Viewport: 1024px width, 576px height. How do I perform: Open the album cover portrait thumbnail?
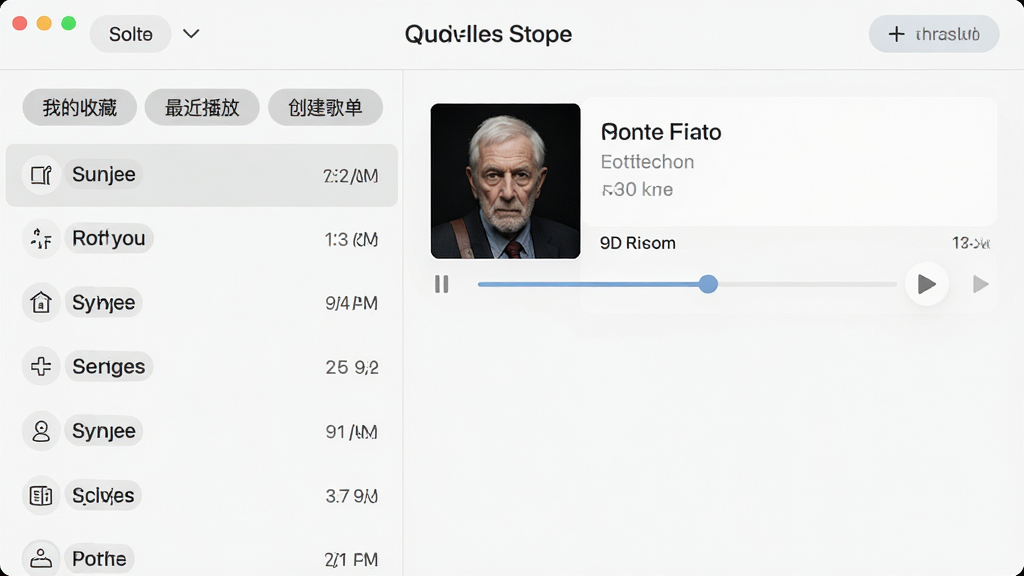pyautogui.click(x=505, y=181)
